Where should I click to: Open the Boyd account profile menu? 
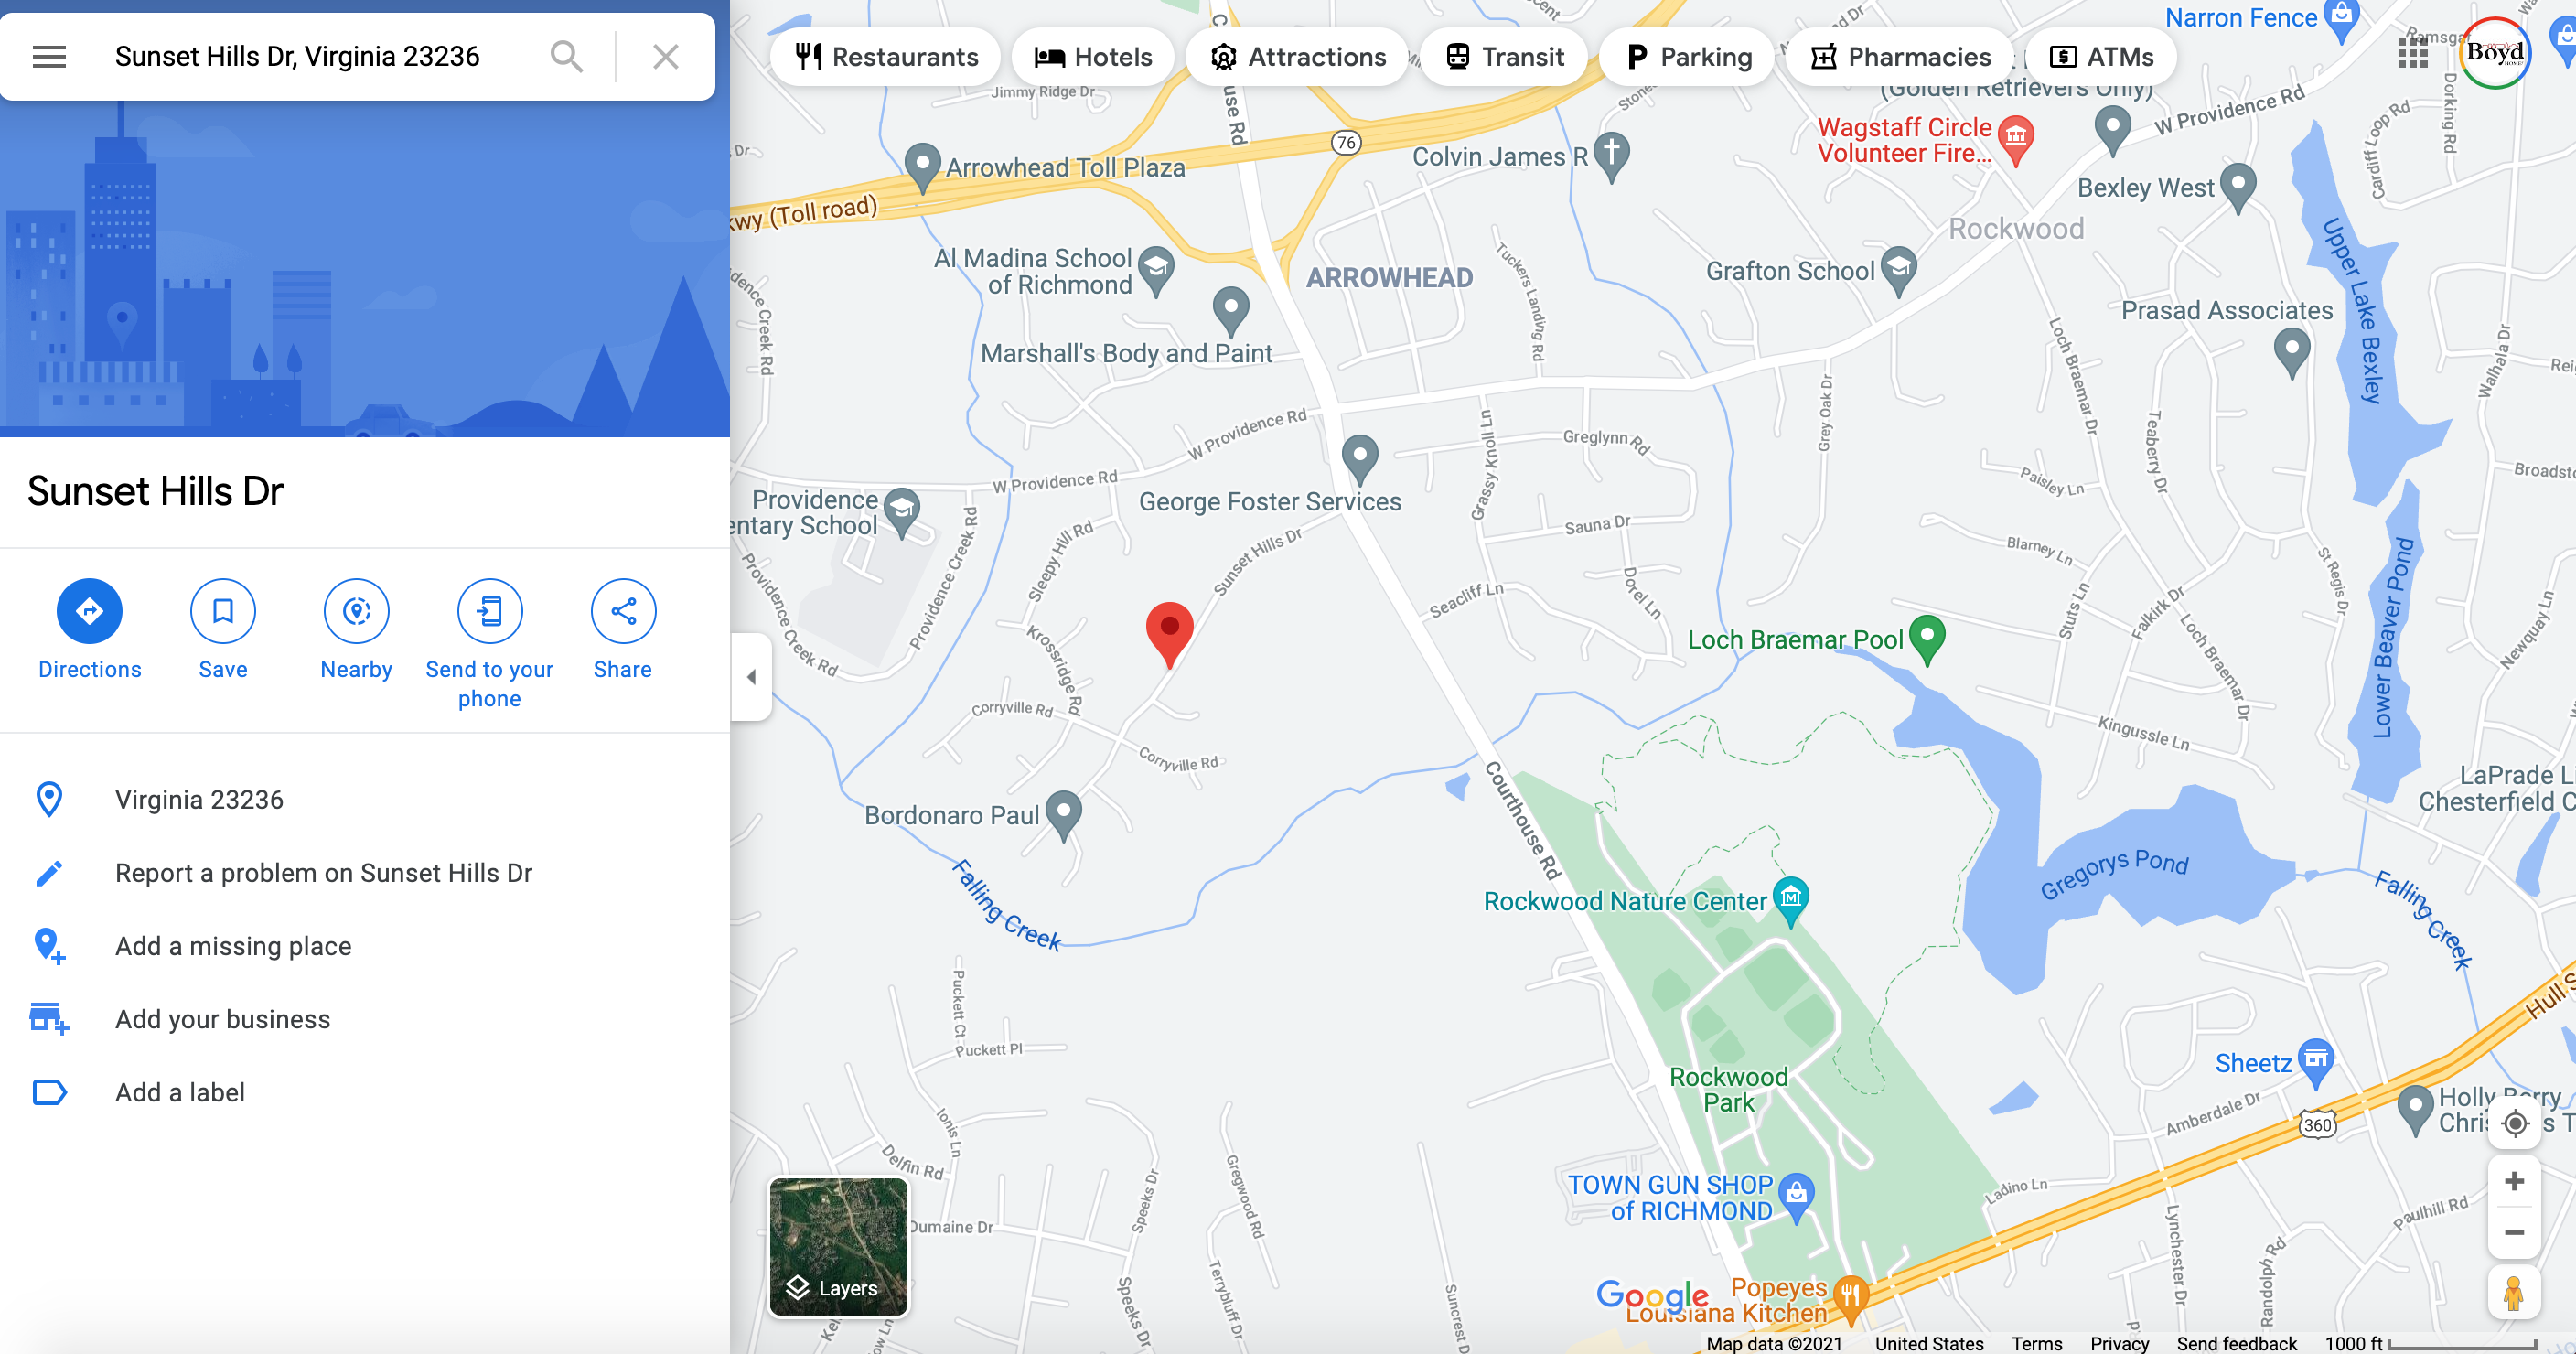coord(2495,53)
